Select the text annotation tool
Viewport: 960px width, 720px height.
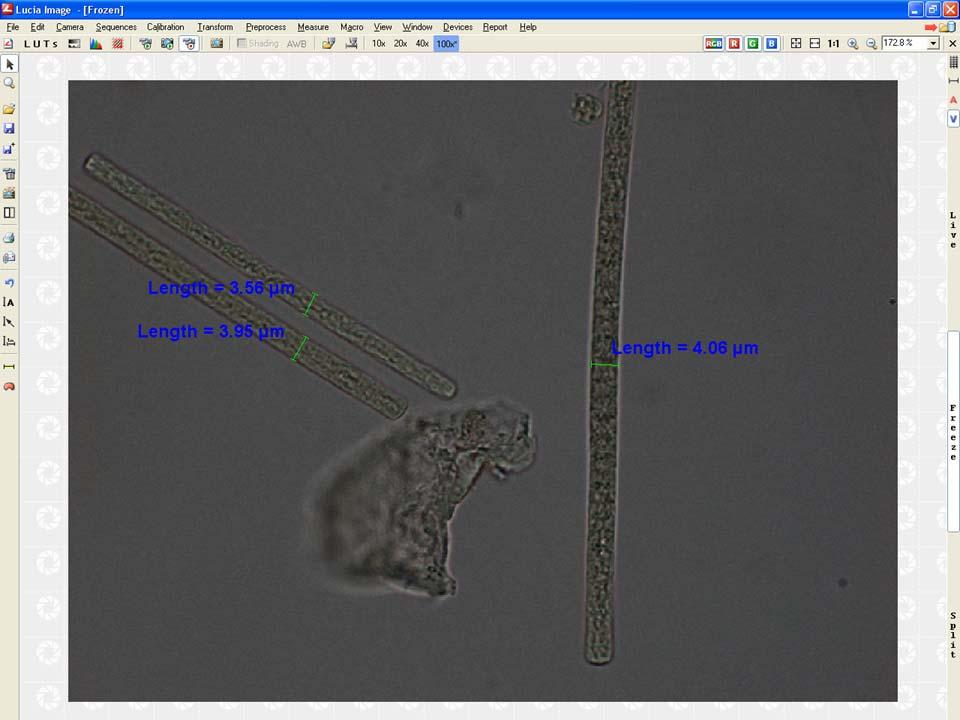click(9, 302)
